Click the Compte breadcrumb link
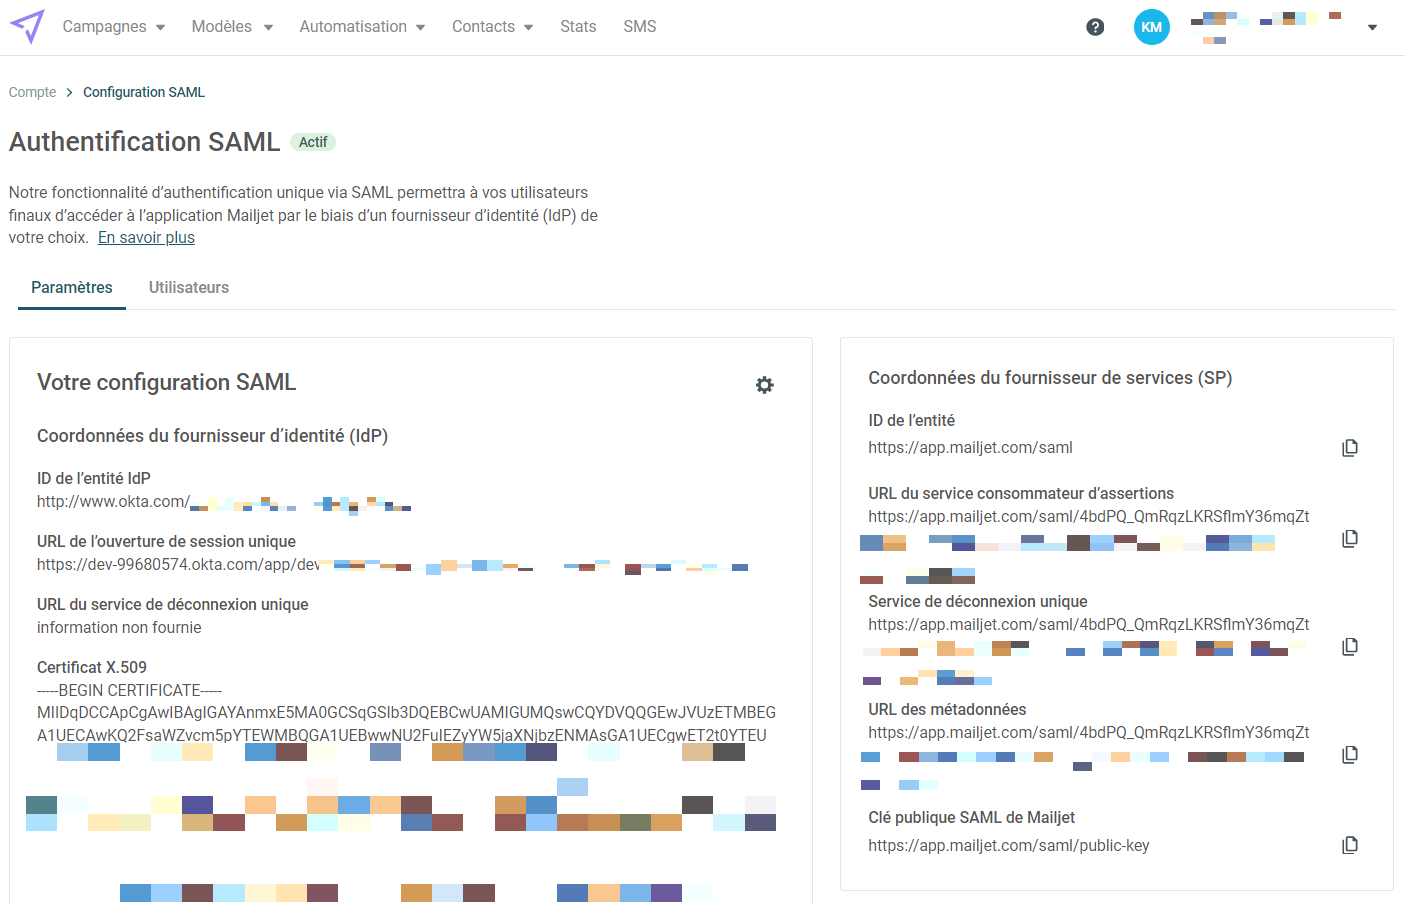The image size is (1405, 904). click(32, 92)
